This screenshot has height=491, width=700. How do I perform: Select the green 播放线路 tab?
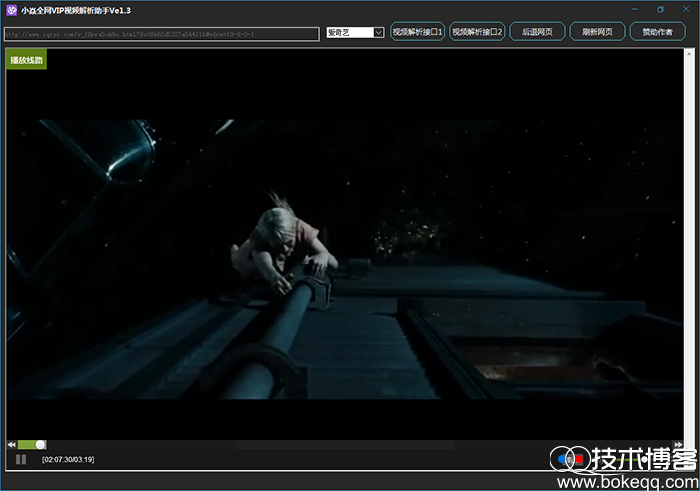coord(26,60)
